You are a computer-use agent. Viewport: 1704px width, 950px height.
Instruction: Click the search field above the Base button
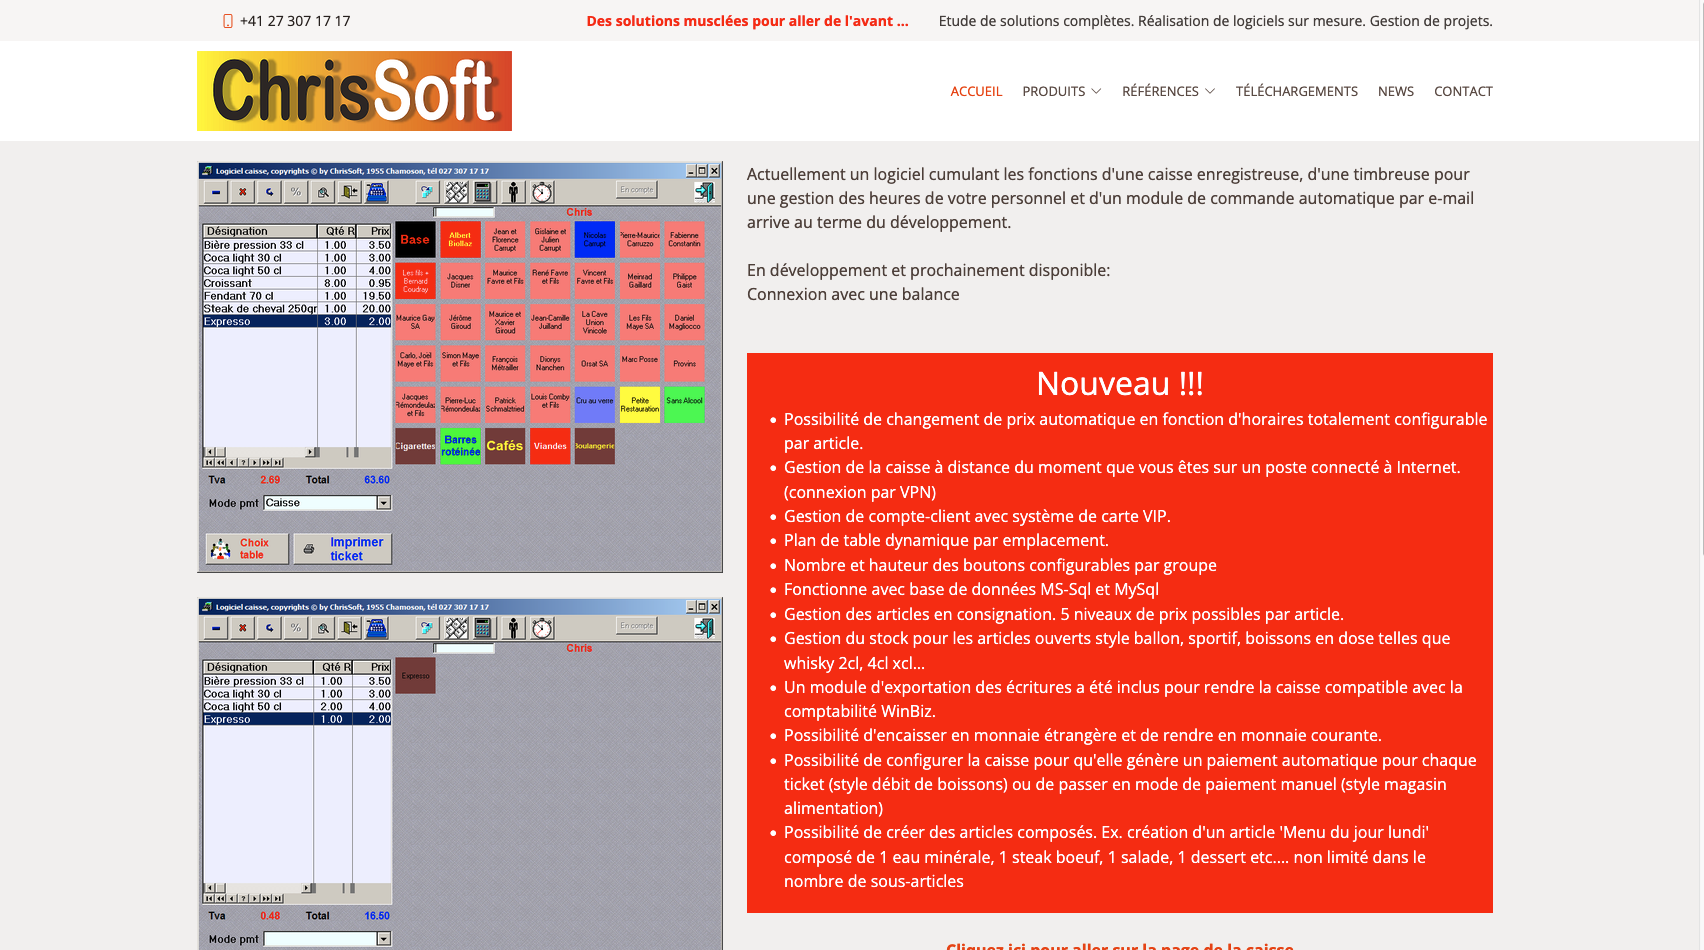tap(465, 212)
